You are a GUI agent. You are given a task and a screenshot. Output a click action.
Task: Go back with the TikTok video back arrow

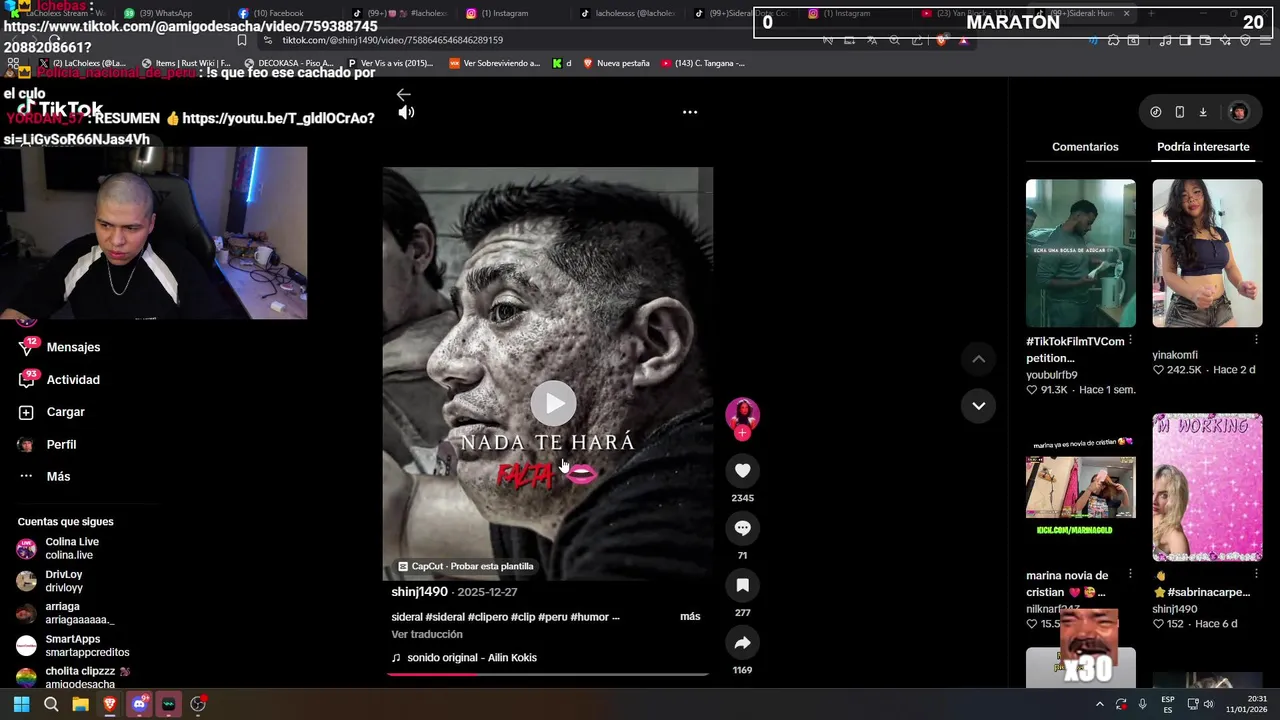(x=403, y=94)
